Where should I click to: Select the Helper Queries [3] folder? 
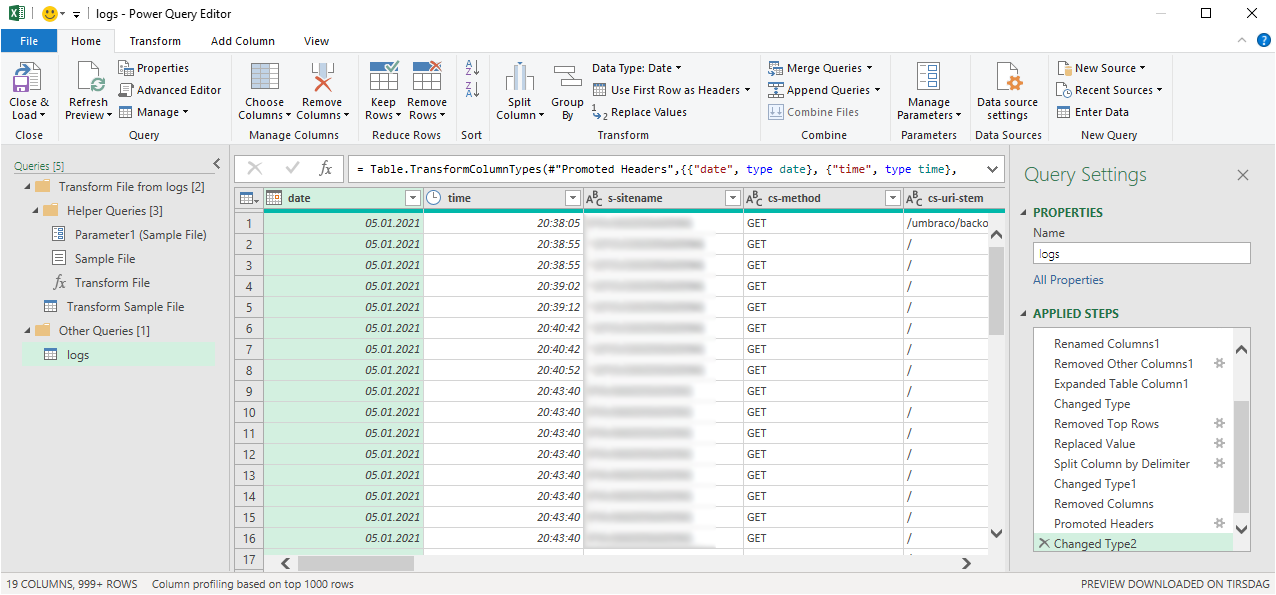point(115,211)
